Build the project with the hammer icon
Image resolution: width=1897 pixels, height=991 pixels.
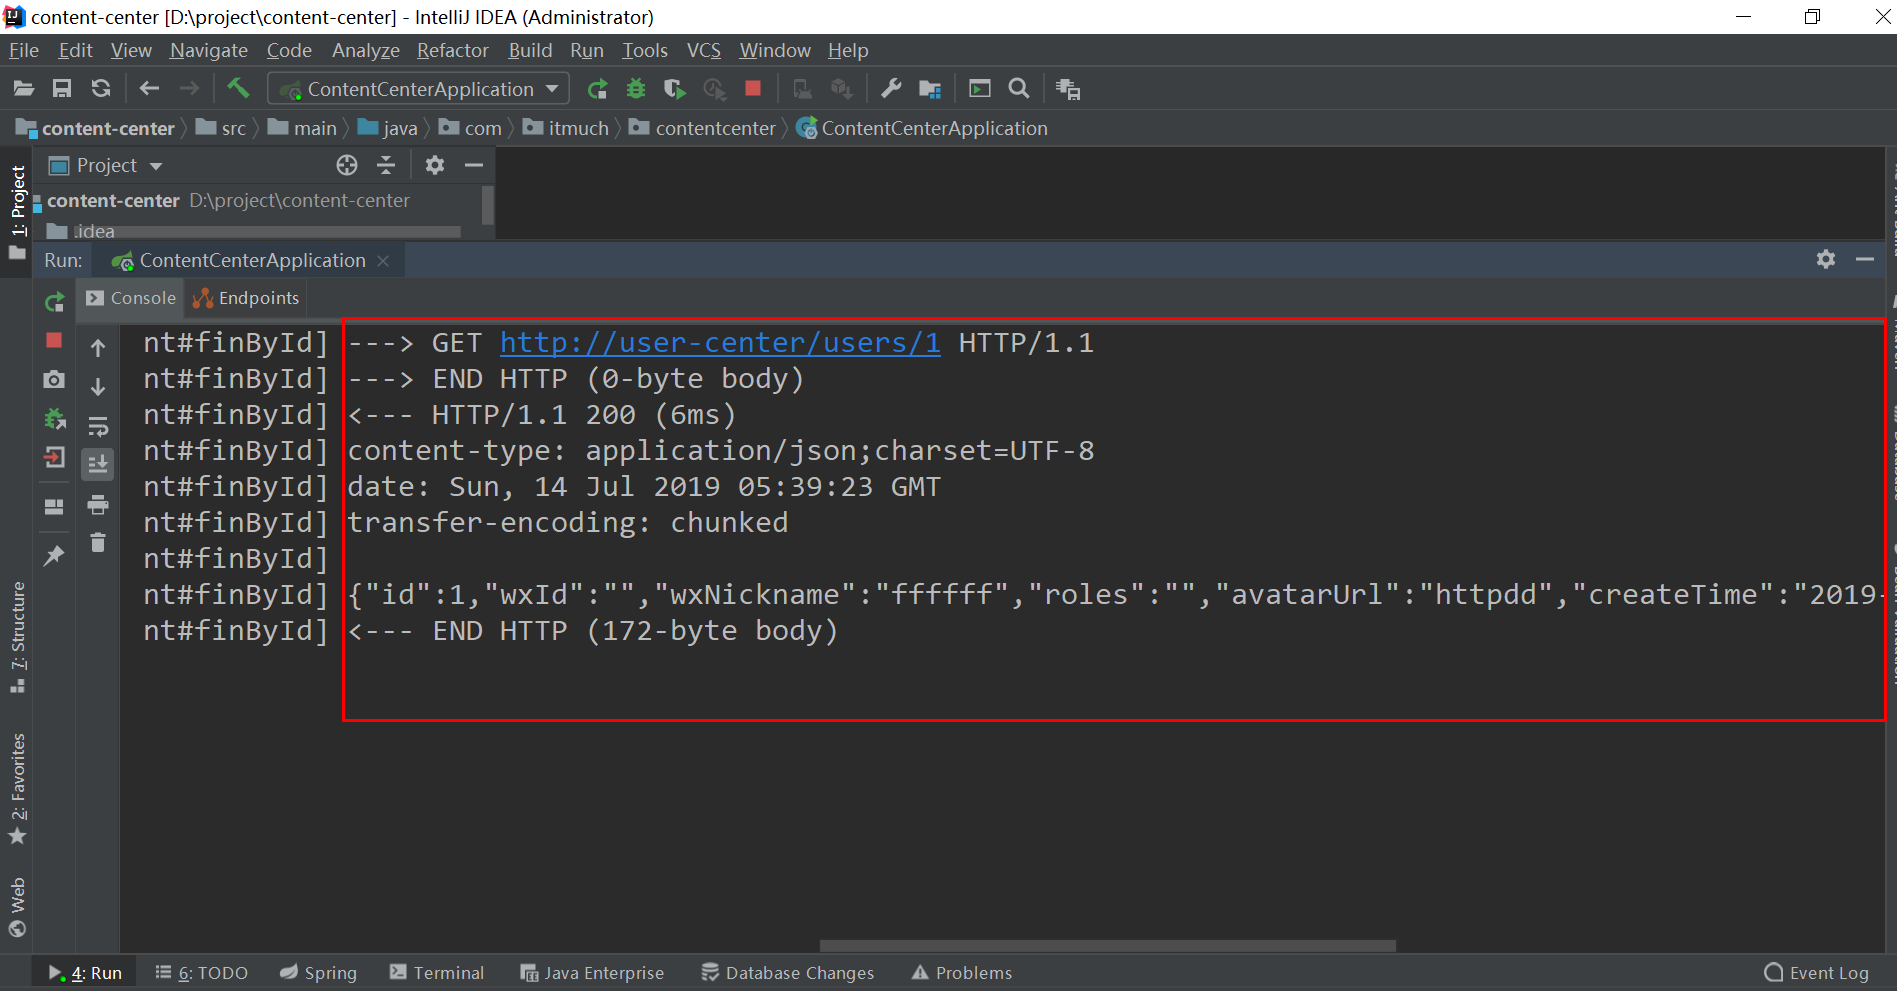point(238,88)
